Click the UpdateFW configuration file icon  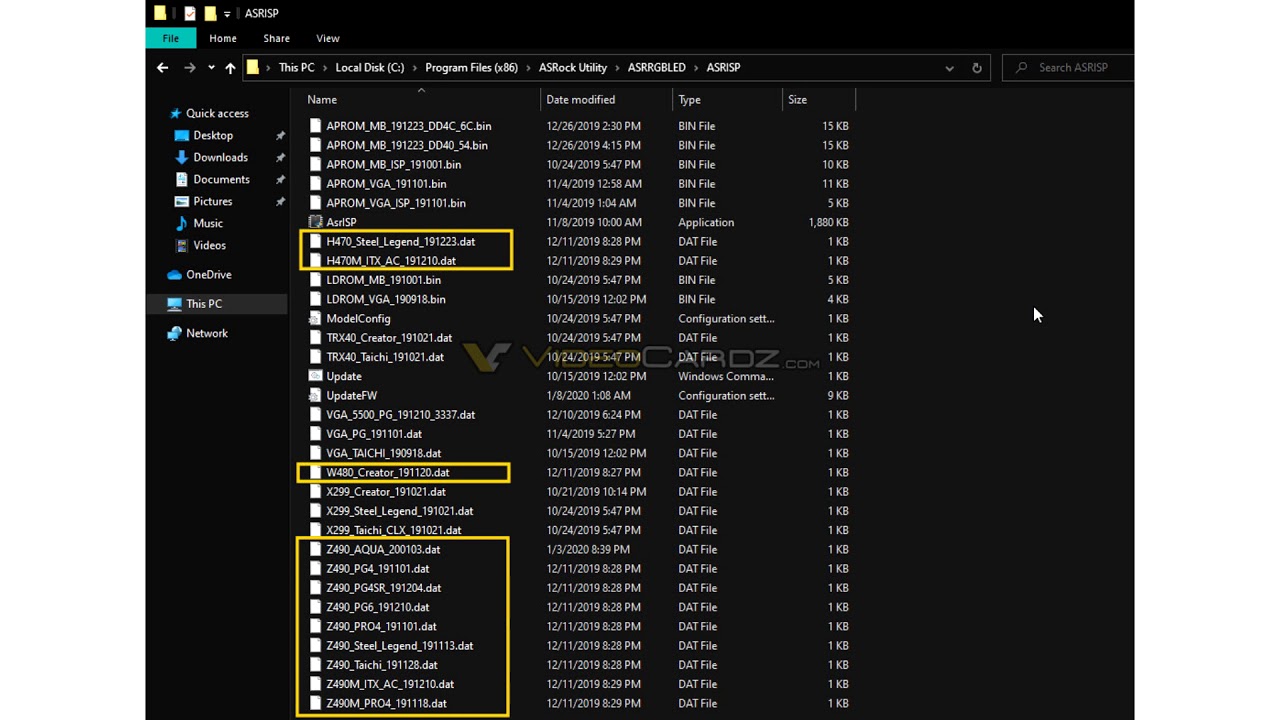pyautogui.click(x=316, y=395)
